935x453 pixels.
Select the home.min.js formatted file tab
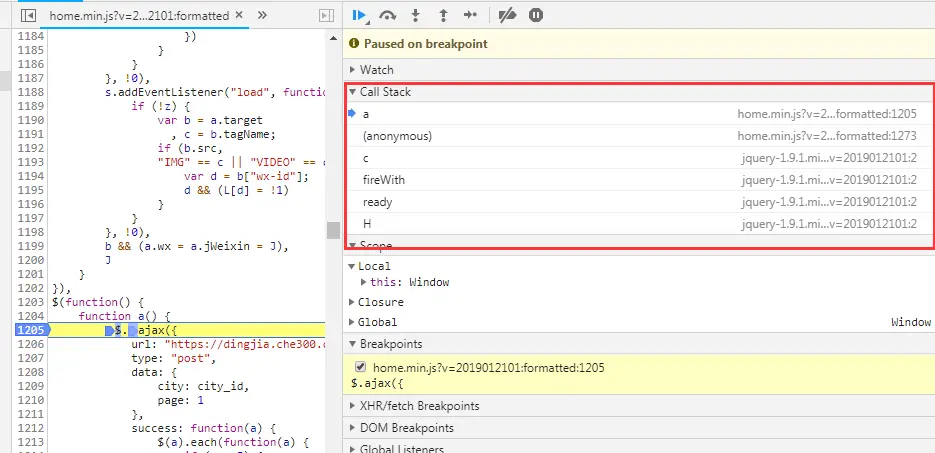(139, 15)
